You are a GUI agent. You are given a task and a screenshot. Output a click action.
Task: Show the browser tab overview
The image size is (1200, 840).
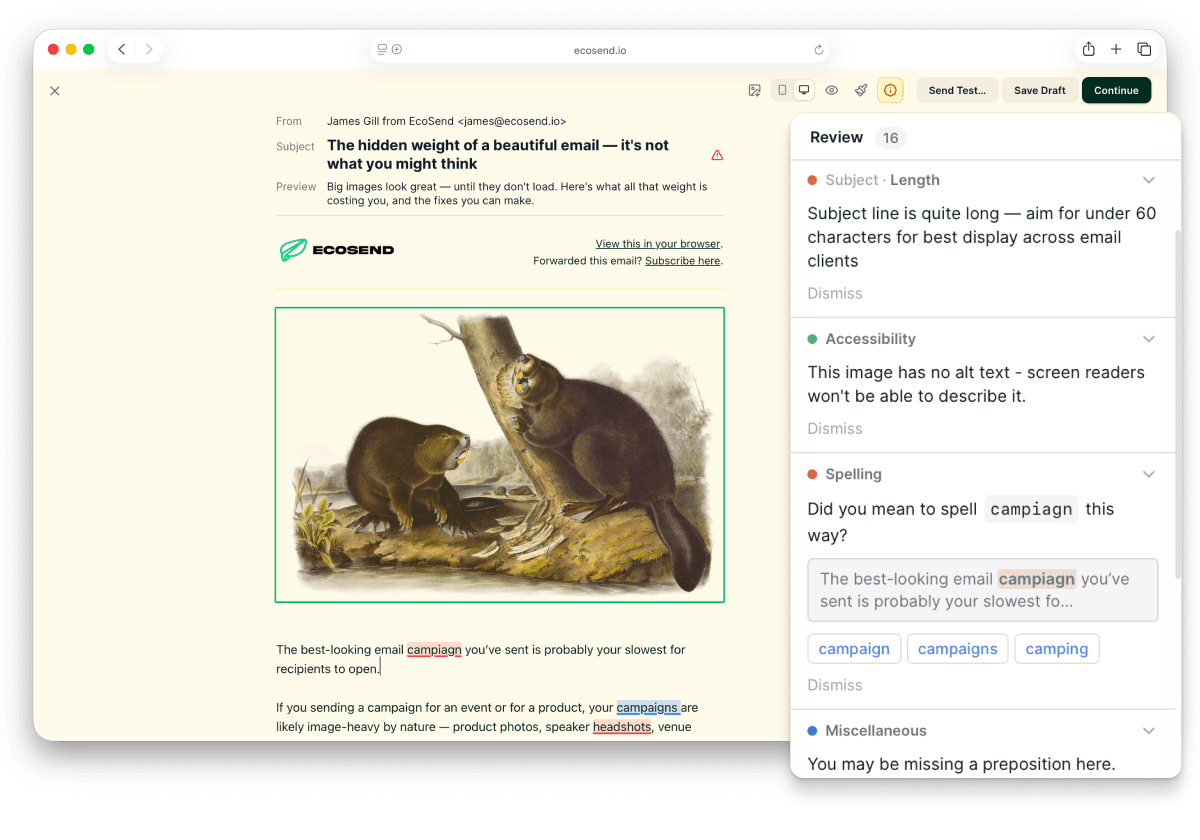point(1144,49)
